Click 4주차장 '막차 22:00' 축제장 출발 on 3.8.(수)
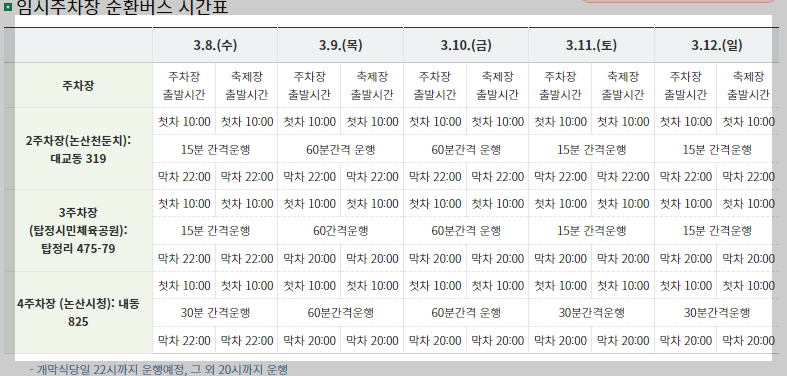This screenshot has width=787, height=376. (246, 341)
